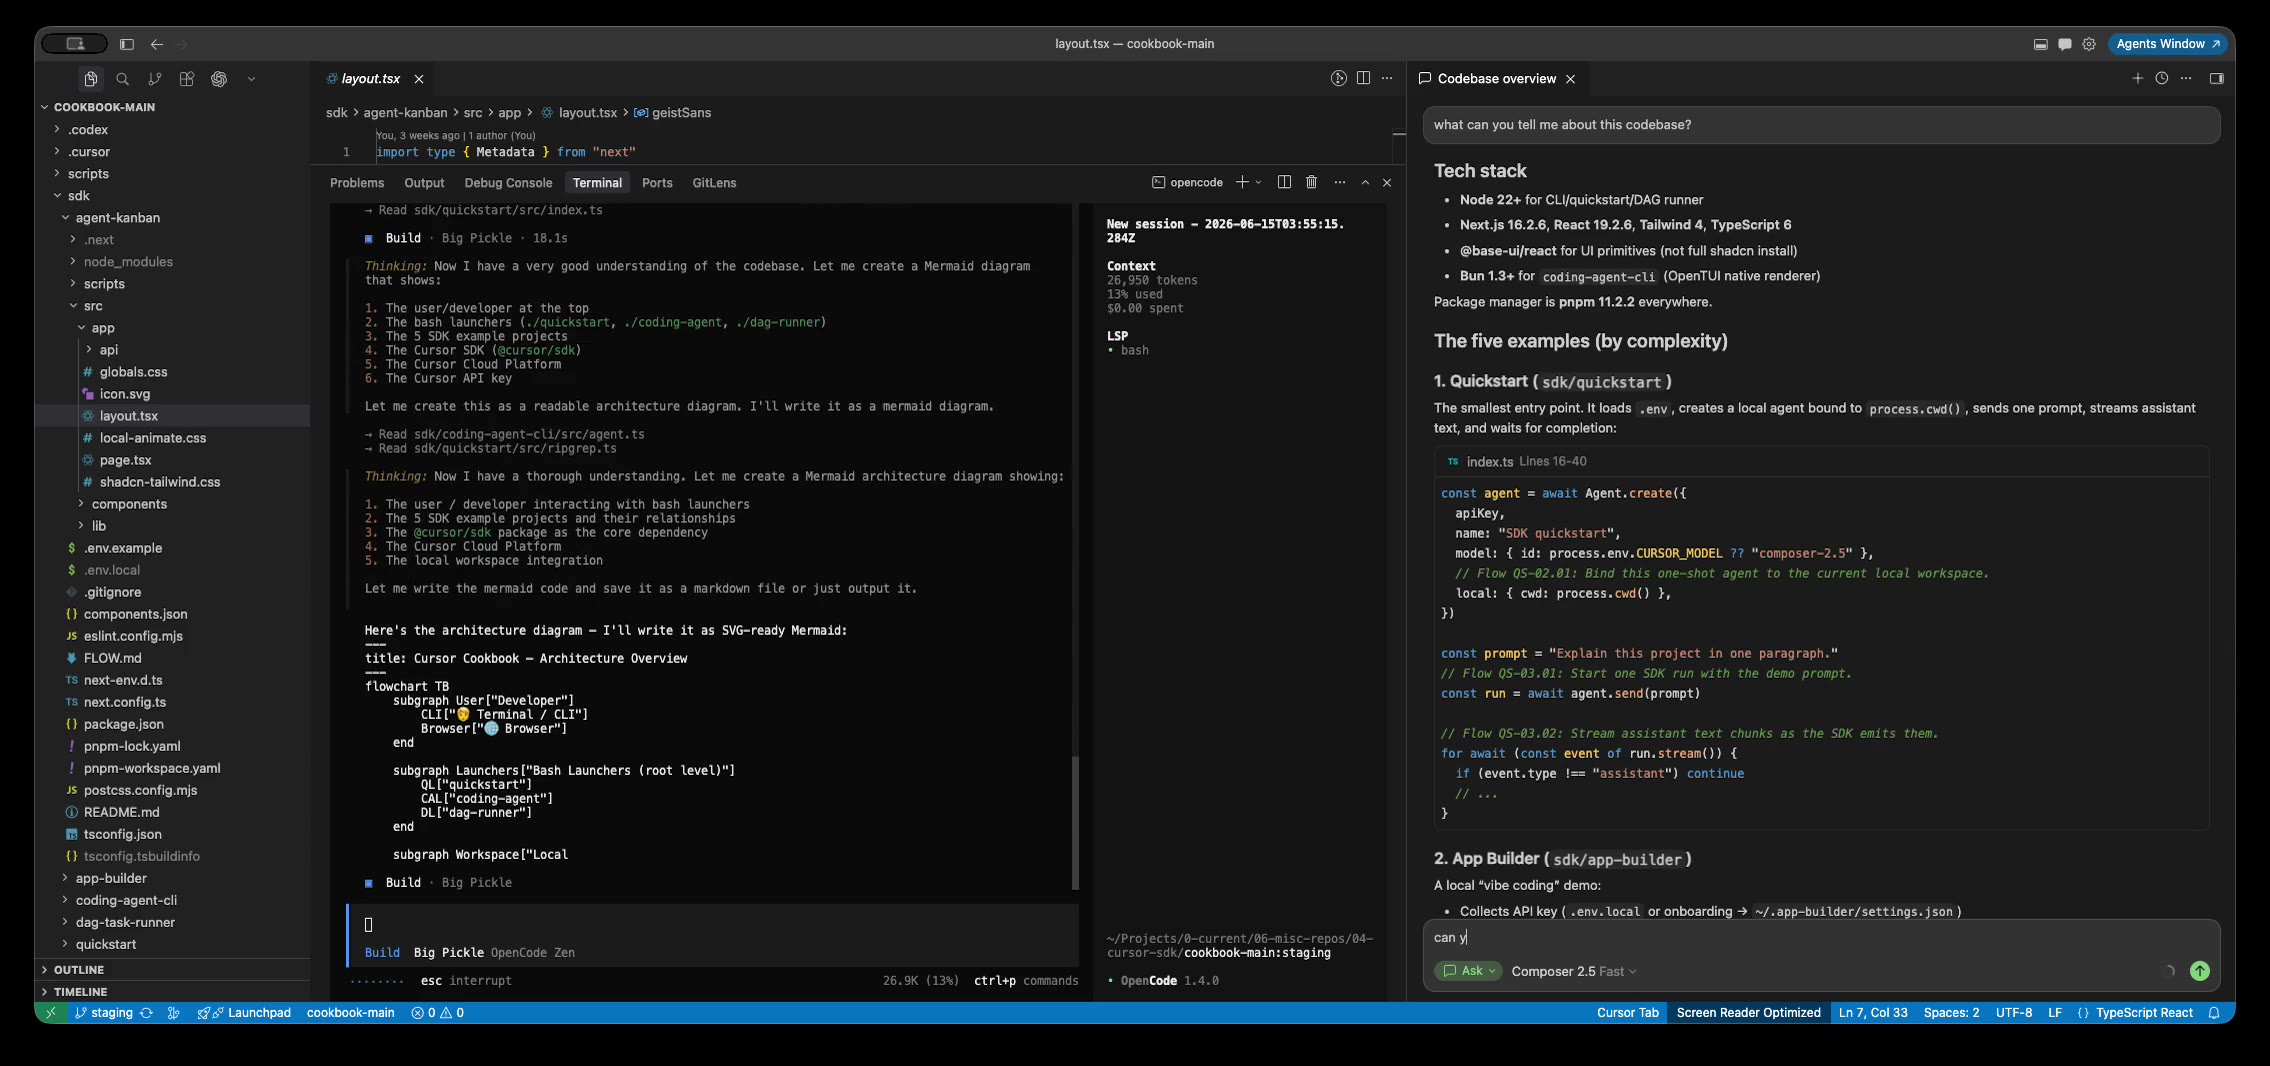Image resolution: width=2270 pixels, height=1066 pixels.
Task: Open the Composer 2.5 model selector
Action: pos(1573,971)
